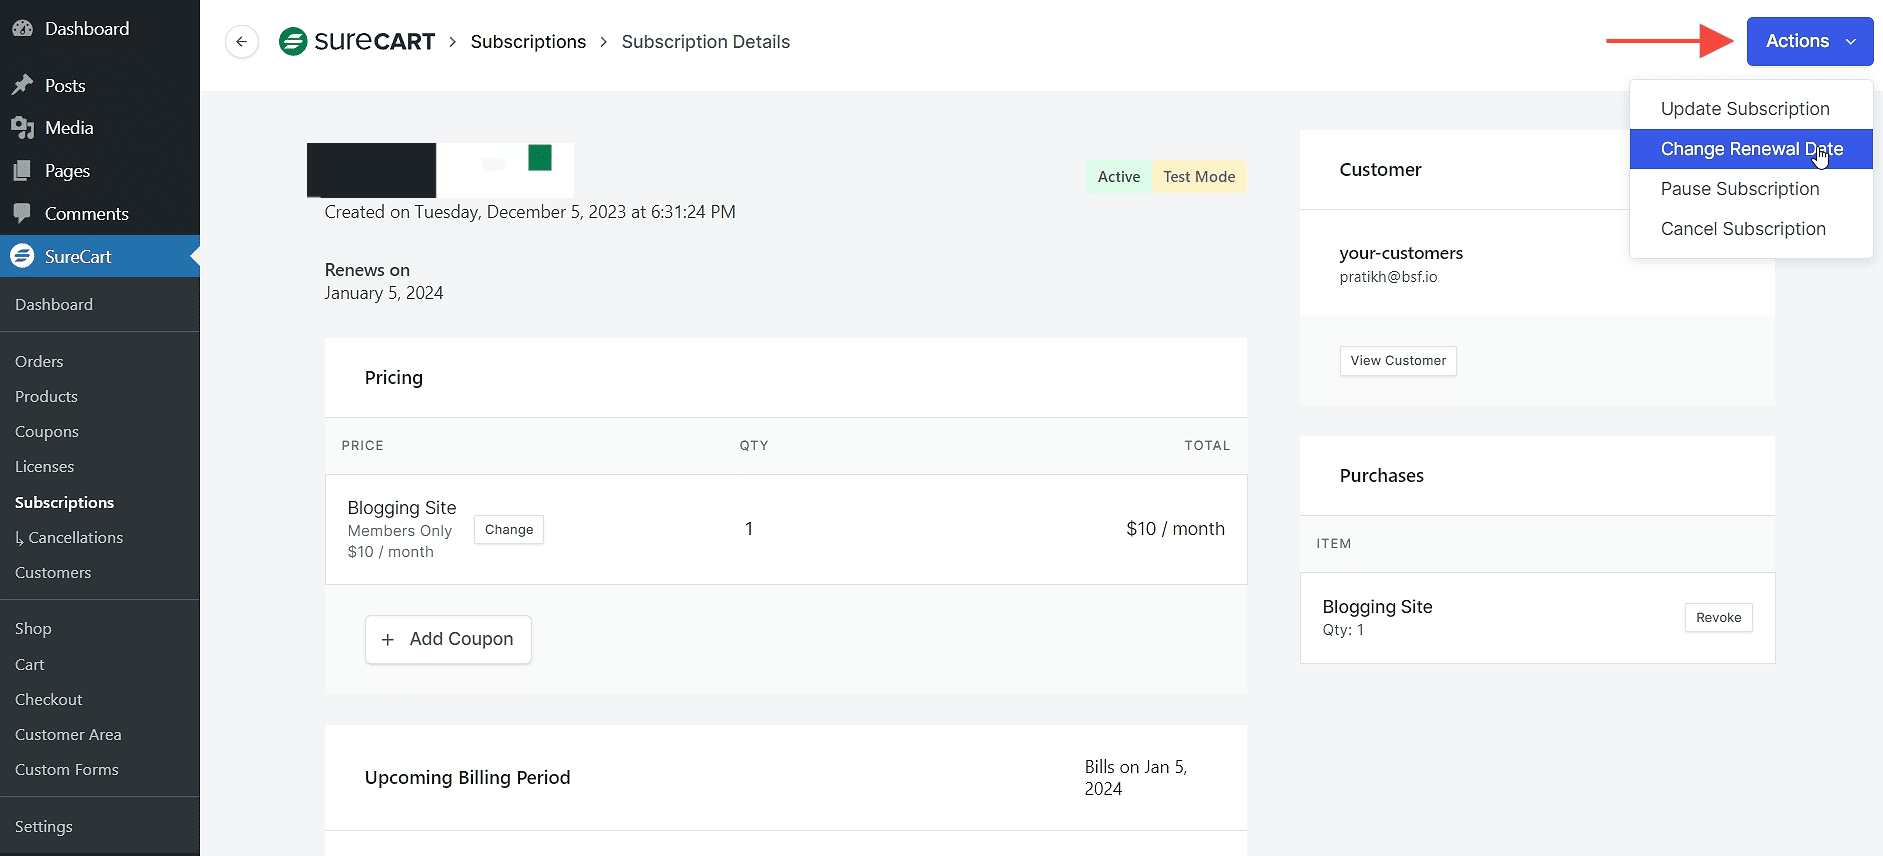This screenshot has height=856, width=1883.
Task: Click the back arrow icon button
Action: coord(241,42)
